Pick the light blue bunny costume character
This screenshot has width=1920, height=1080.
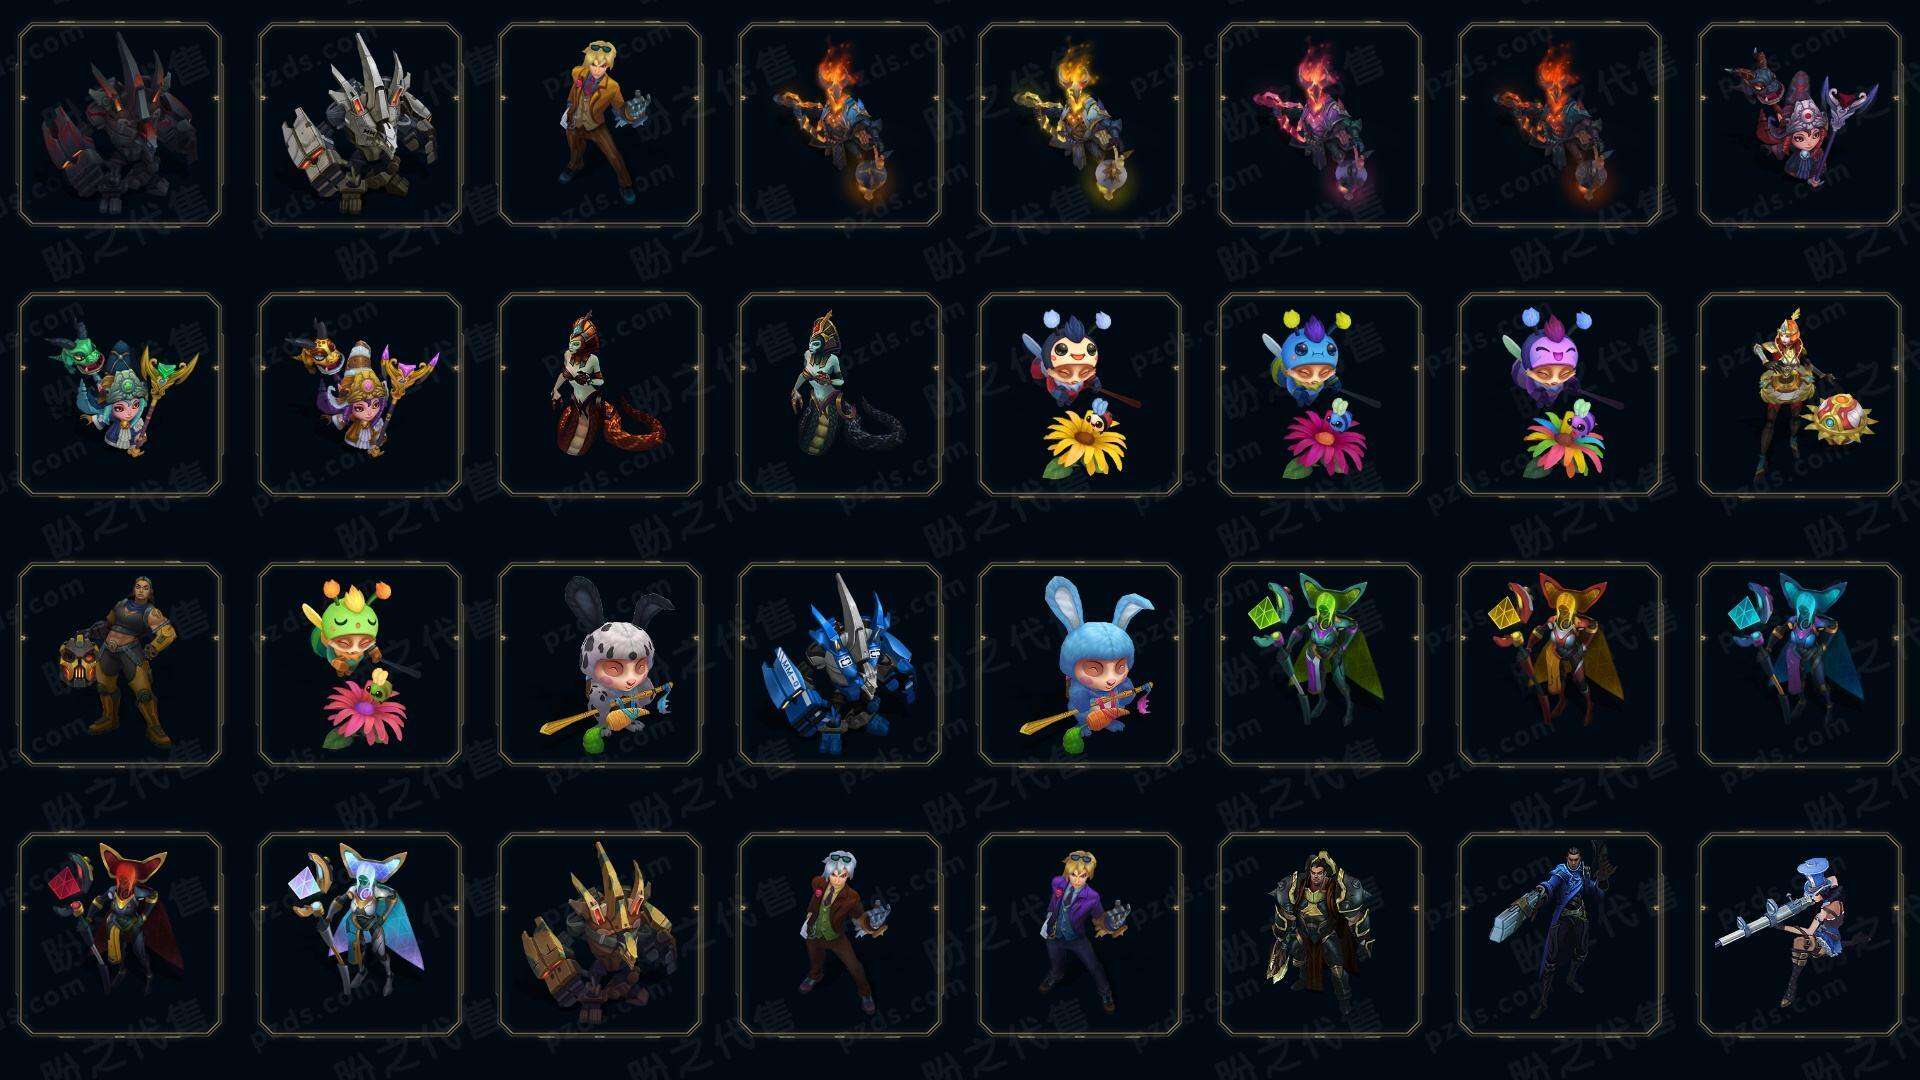pyautogui.click(x=1080, y=664)
